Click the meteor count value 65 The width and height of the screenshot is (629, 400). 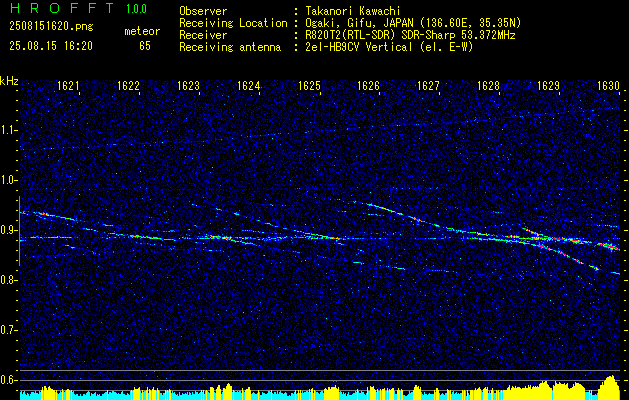point(145,46)
